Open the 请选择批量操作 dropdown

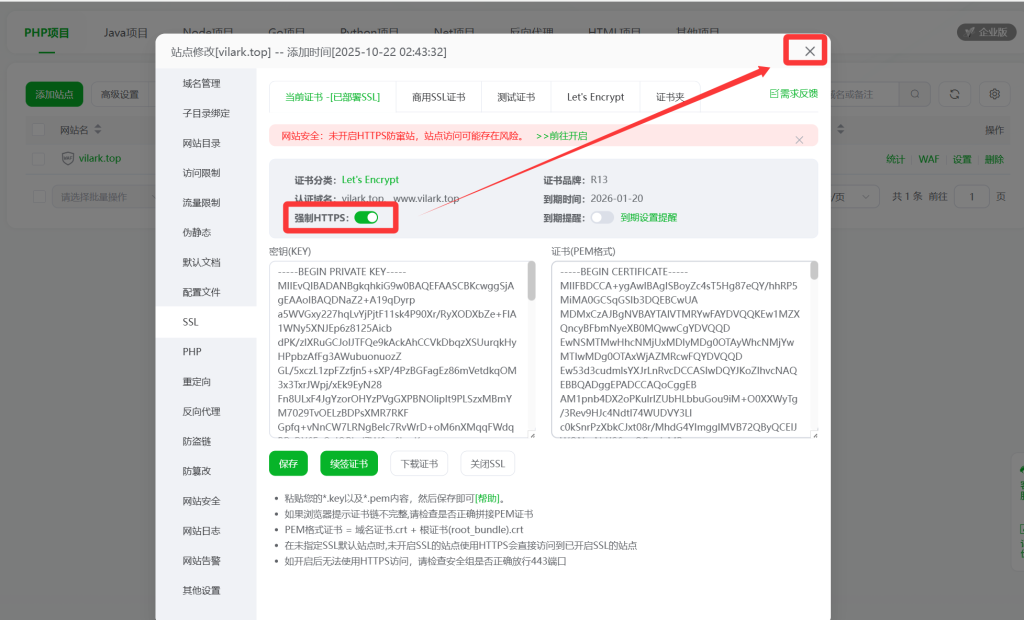click(x=95, y=196)
